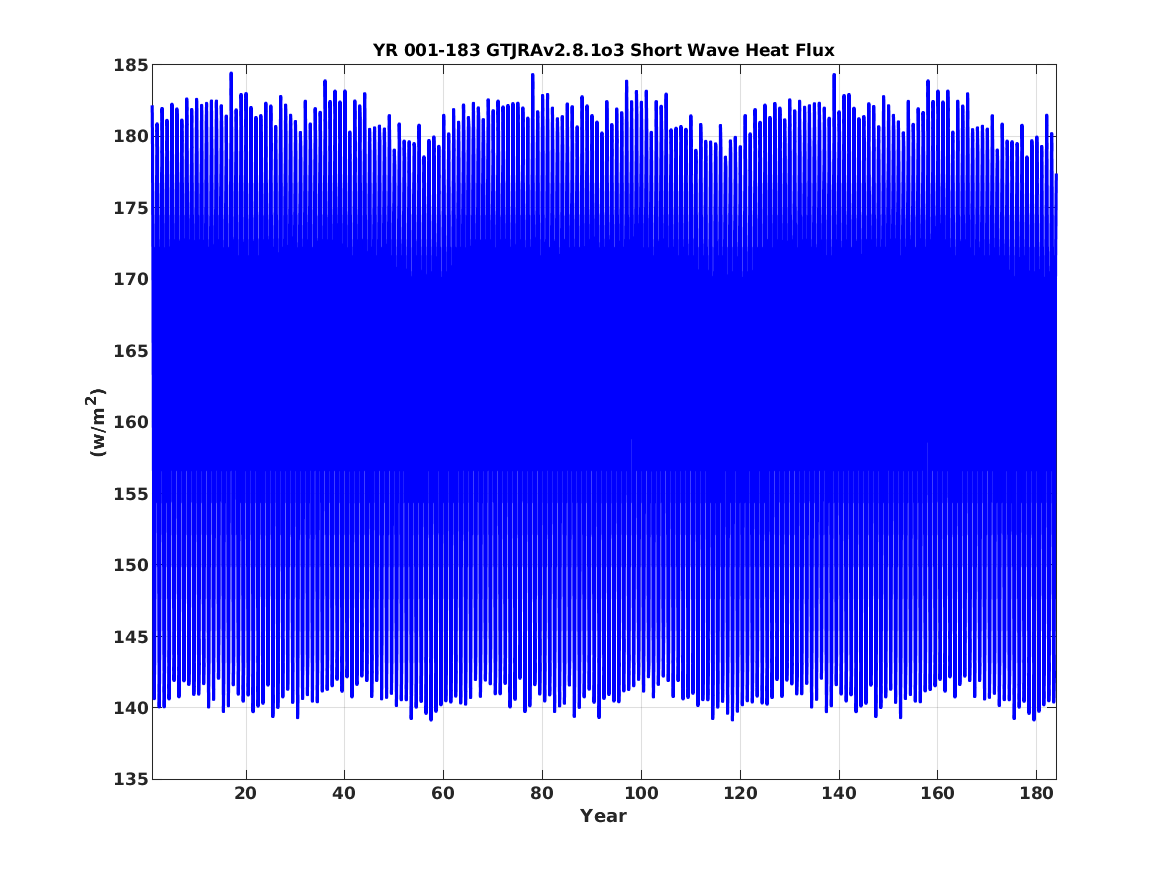Click x-axis tick label 160

938,793
